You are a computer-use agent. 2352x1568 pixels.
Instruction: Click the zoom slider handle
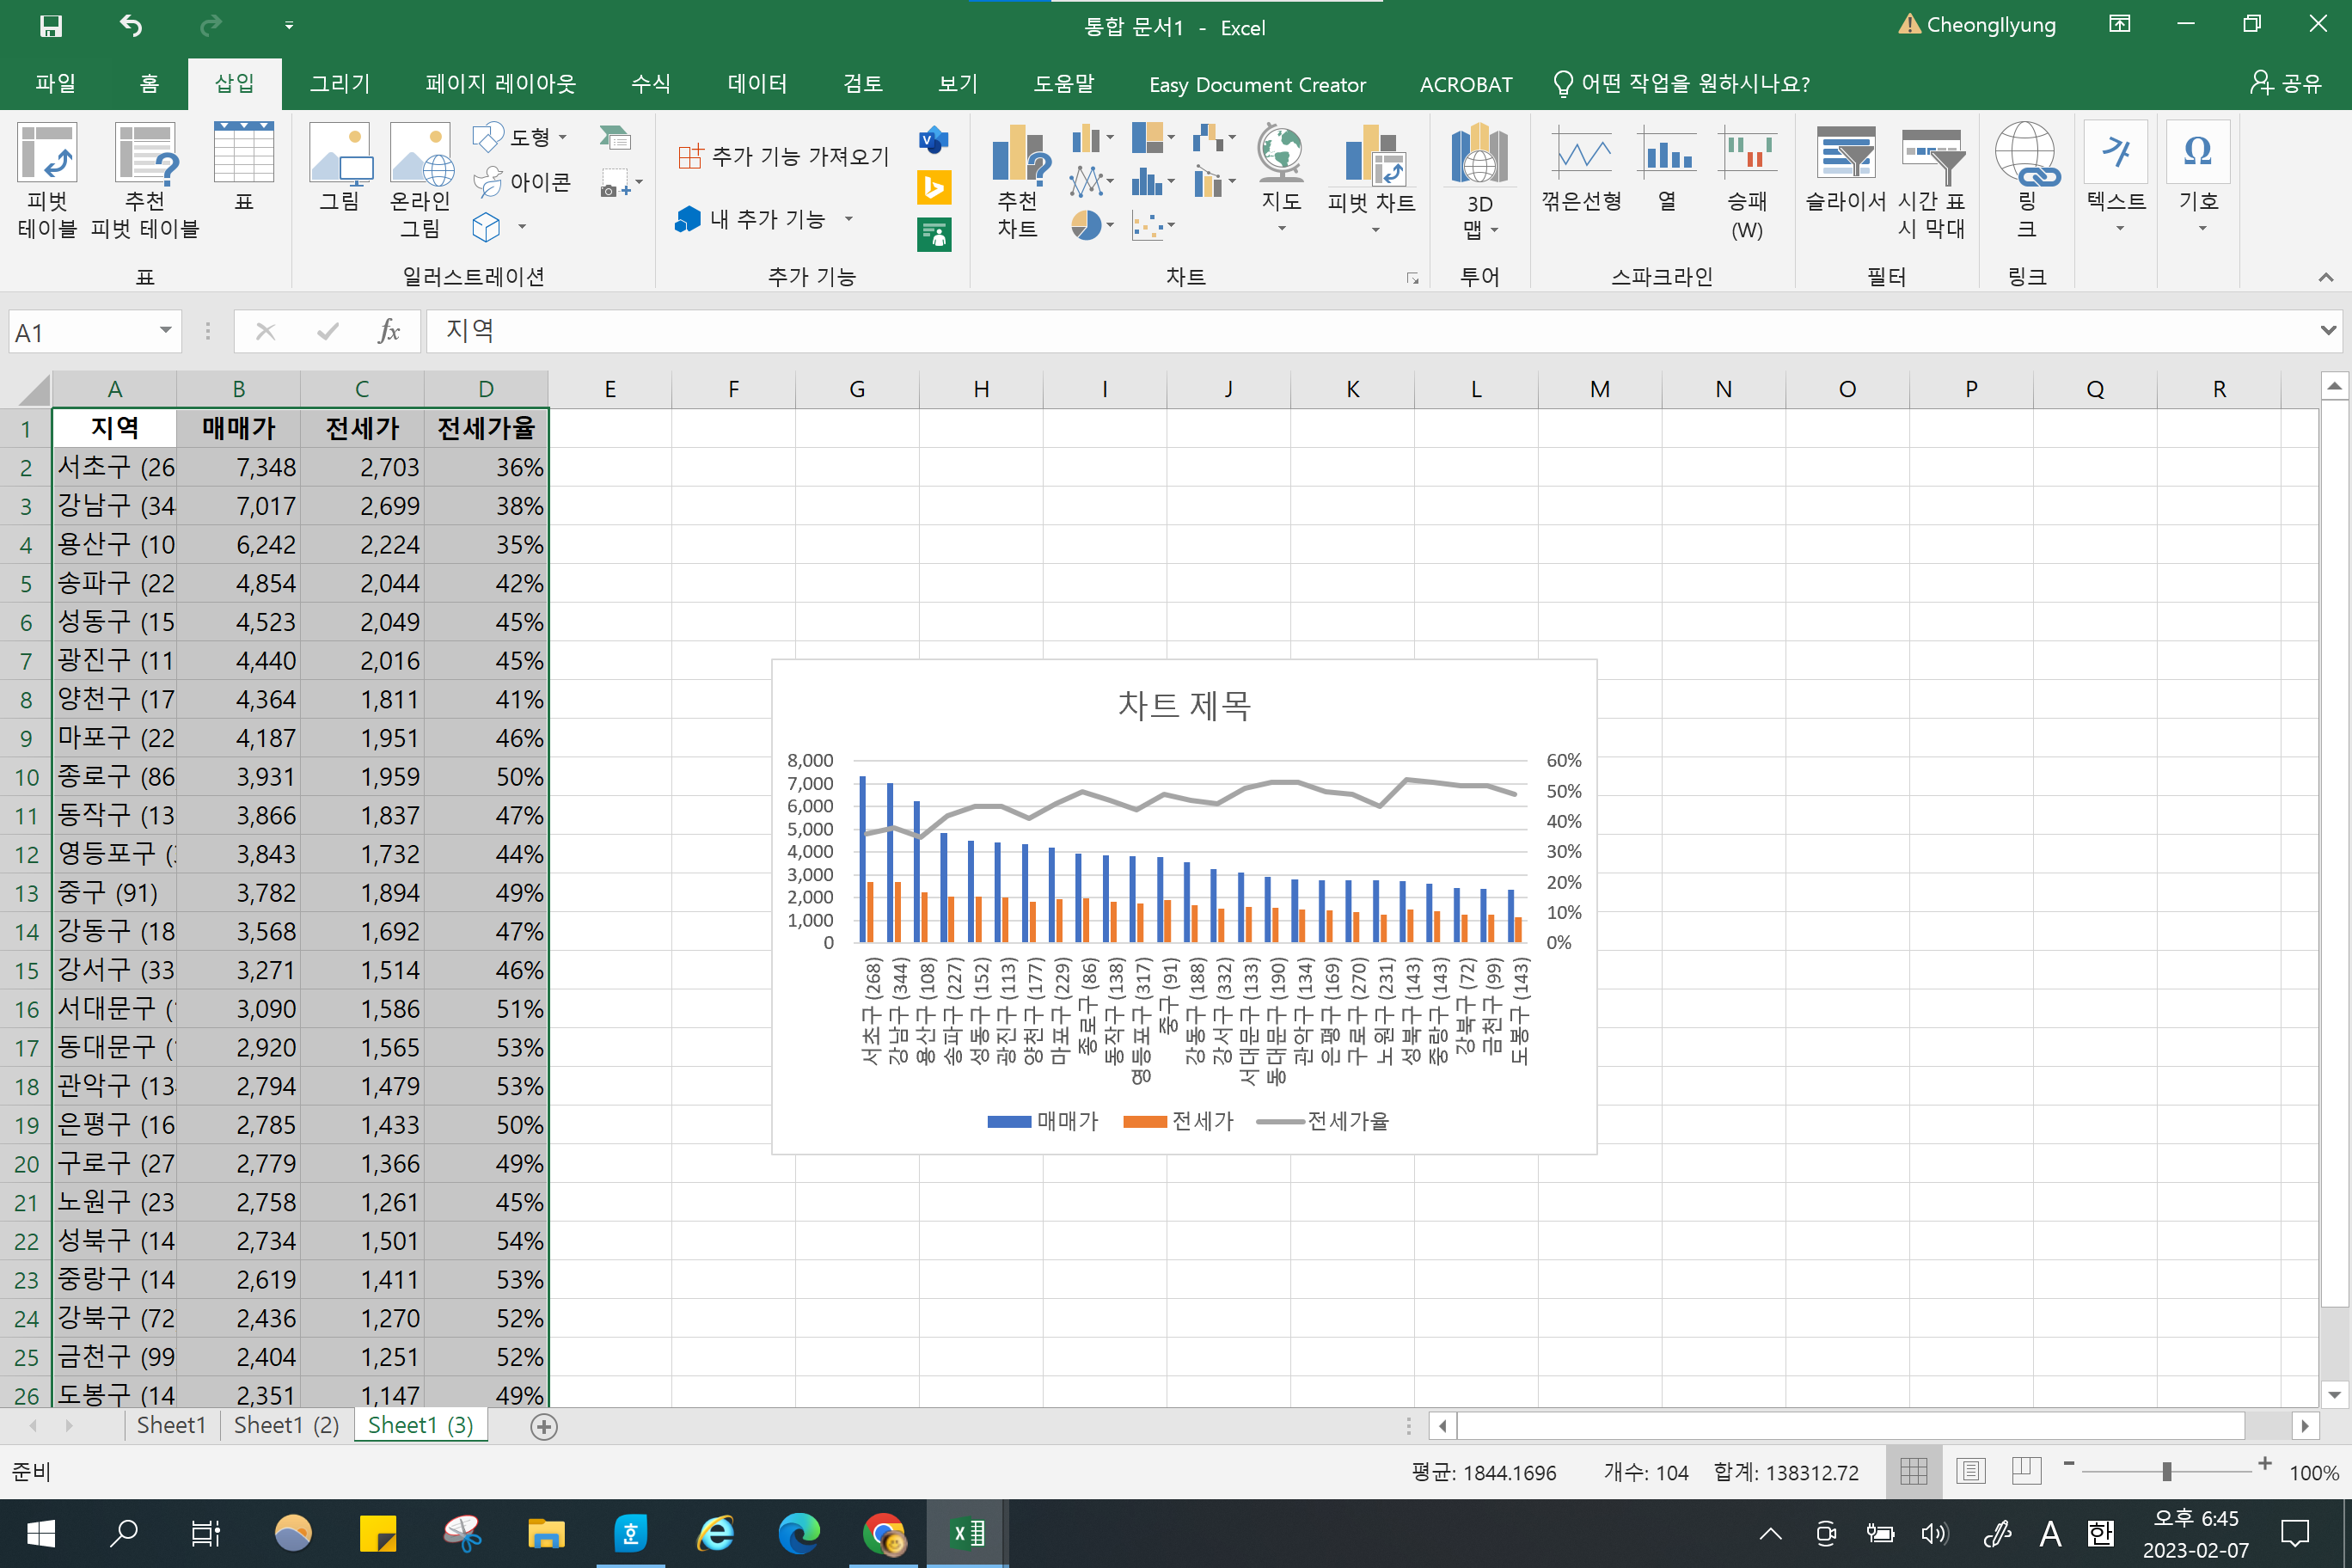2166,1471
